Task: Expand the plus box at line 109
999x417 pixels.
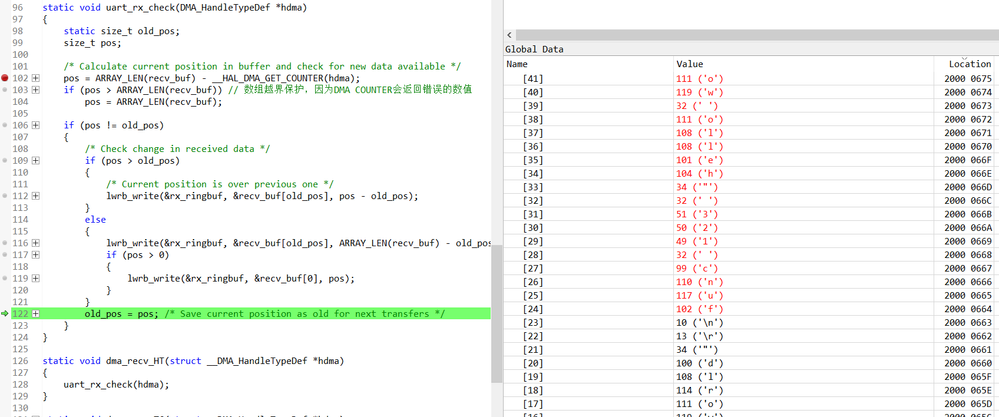Action: coord(36,160)
